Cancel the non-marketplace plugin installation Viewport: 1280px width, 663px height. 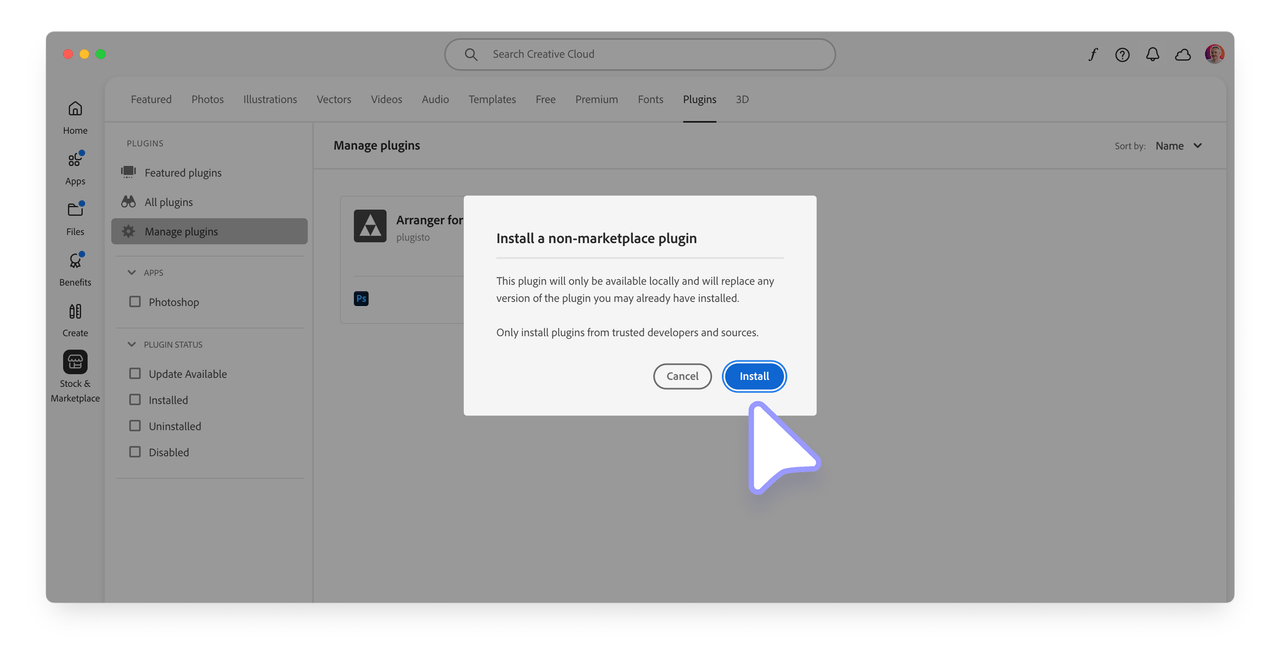click(682, 376)
